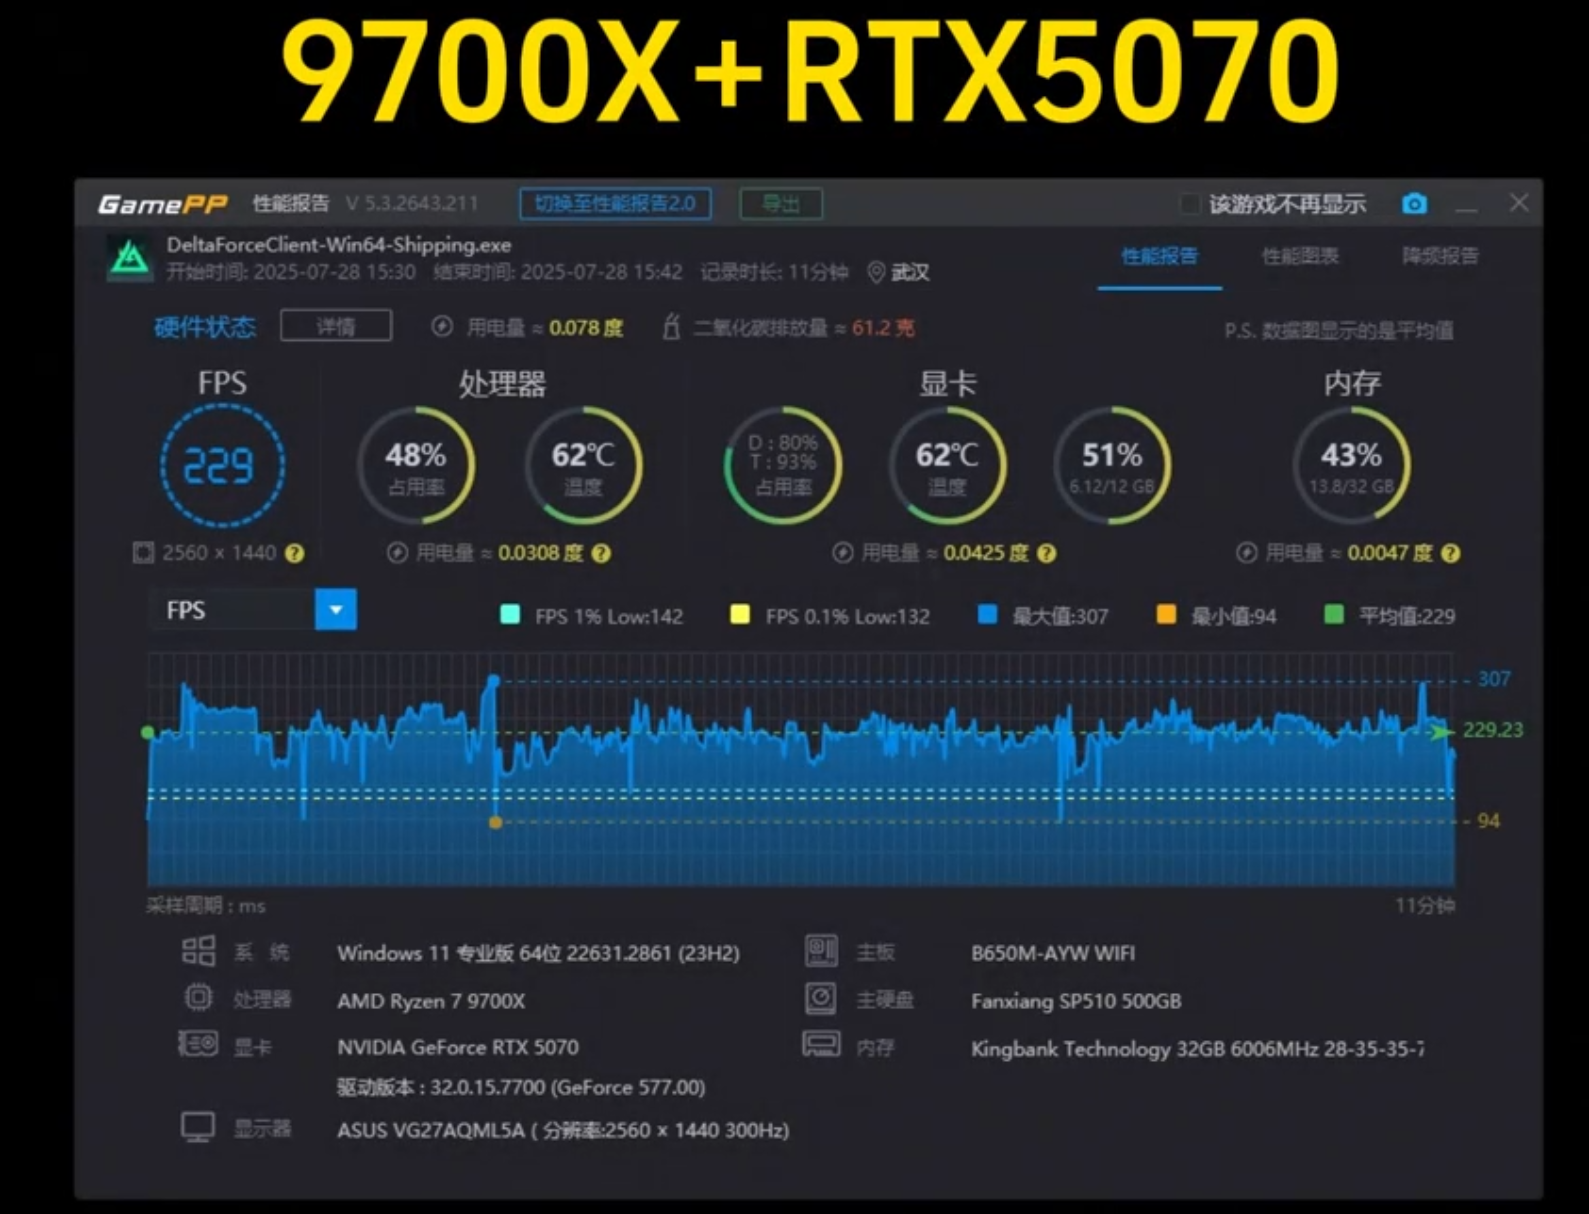The height and width of the screenshot is (1214, 1589).
Task: Click the AMD Ryzen 7 9700X text
Action: (x=431, y=1001)
